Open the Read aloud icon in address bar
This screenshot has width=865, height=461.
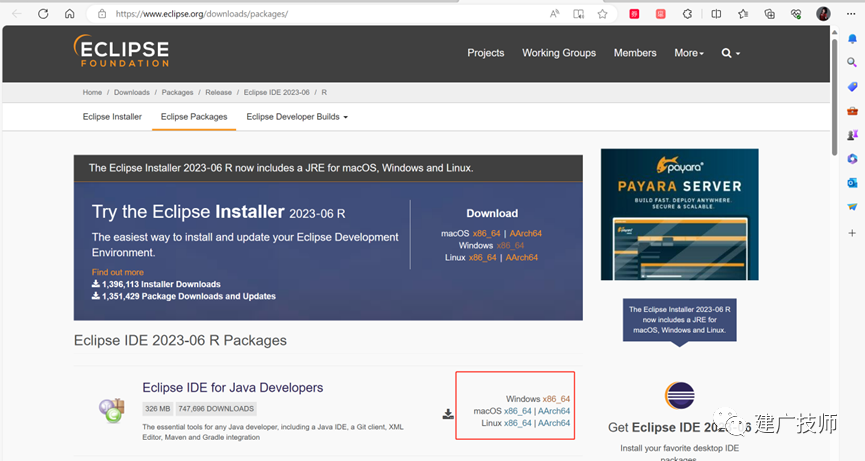pos(554,14)
